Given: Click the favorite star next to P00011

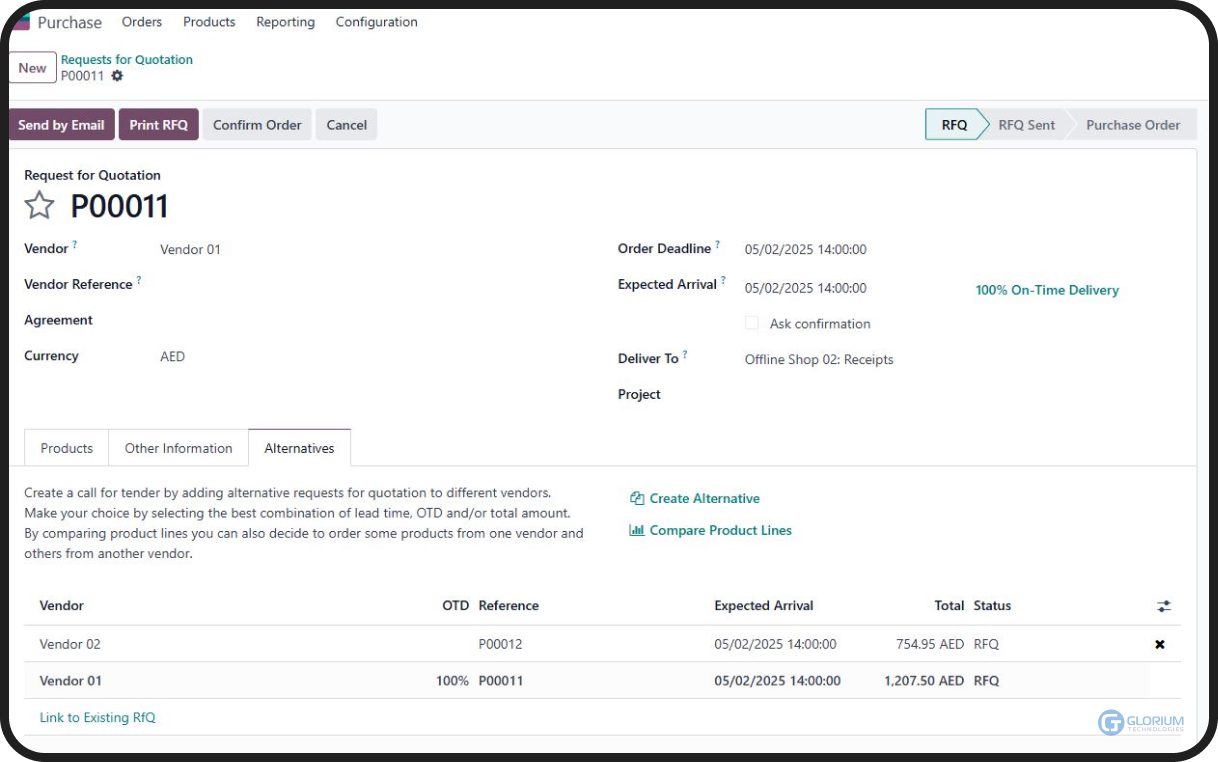Looking at the screenshot, I should (x=39, y=206).
